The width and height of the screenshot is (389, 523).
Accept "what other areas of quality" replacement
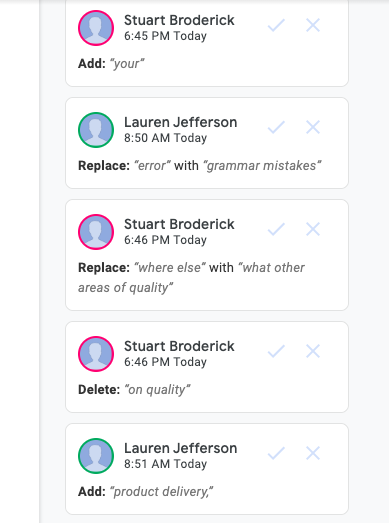pos(276,229)
